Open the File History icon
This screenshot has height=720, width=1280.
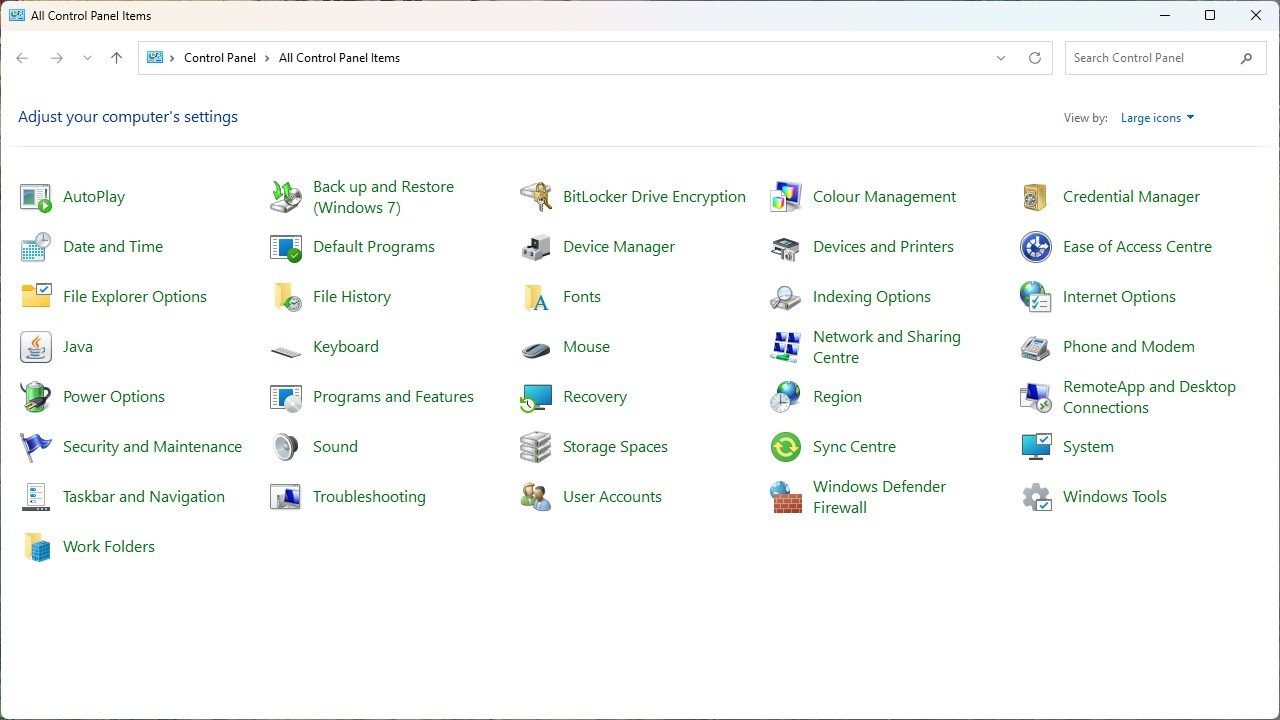point(286,297)
